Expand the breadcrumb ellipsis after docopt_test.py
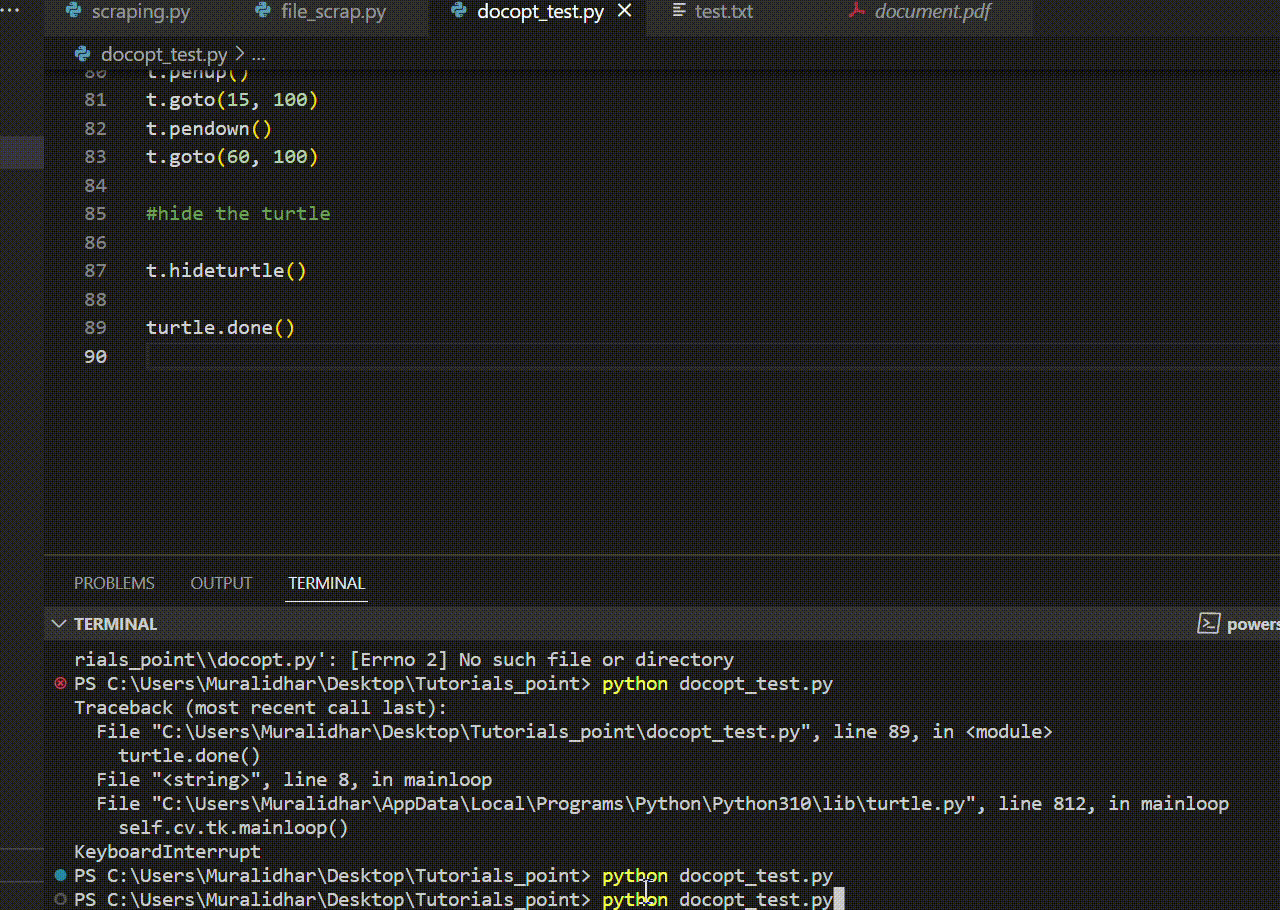This screenshot has width=1280, height=910. (259, 54)
